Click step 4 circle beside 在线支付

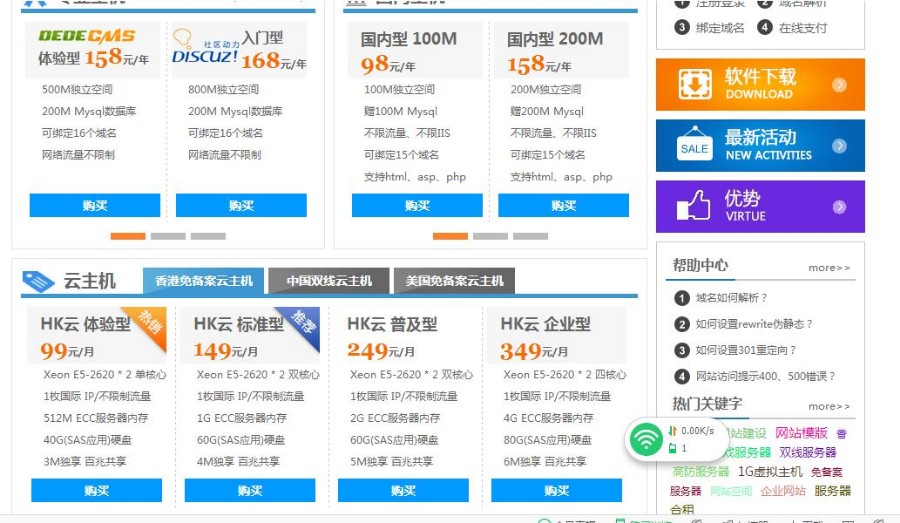(x=765, y=27)
